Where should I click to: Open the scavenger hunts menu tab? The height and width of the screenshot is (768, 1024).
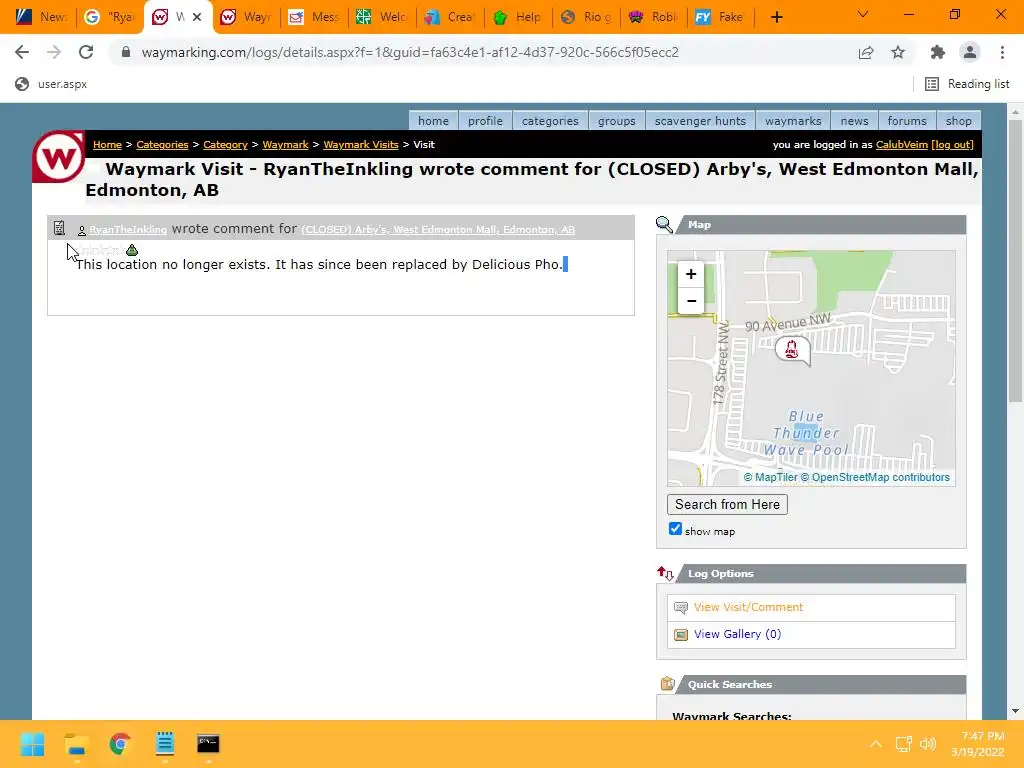pyautogui.click(x=700, y=121)
